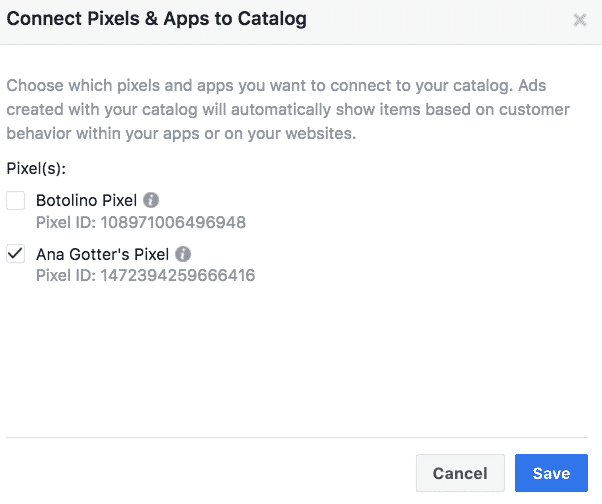This screenshot has width=602, height=504.
Task: Click the checkmark tick for Ana Gotter's Pixel
Action: pyautogui.click(x=16, y=253)
